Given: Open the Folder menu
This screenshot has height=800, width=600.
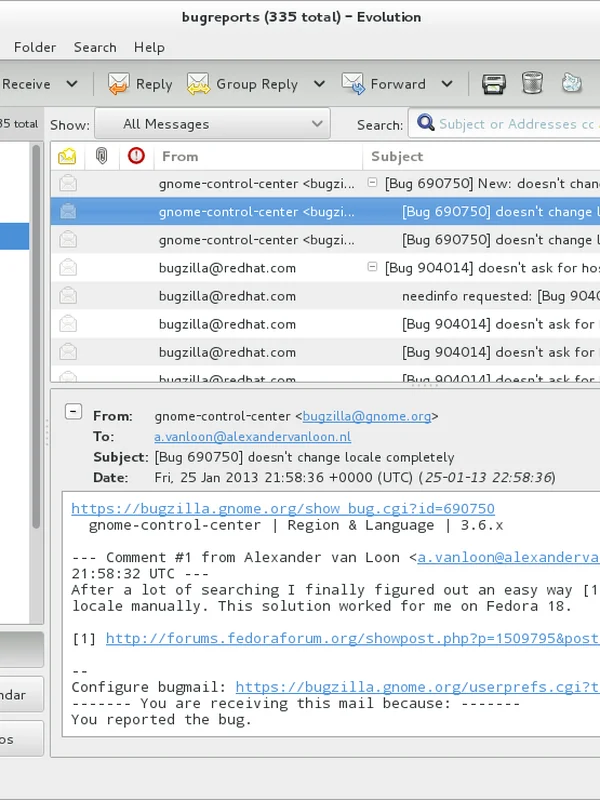Looking at the screenshot, I should click(35, 47).
